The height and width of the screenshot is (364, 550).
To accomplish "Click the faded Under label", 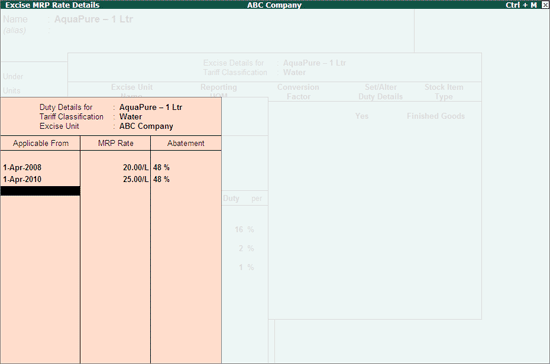I will click(x=13, y=76).
